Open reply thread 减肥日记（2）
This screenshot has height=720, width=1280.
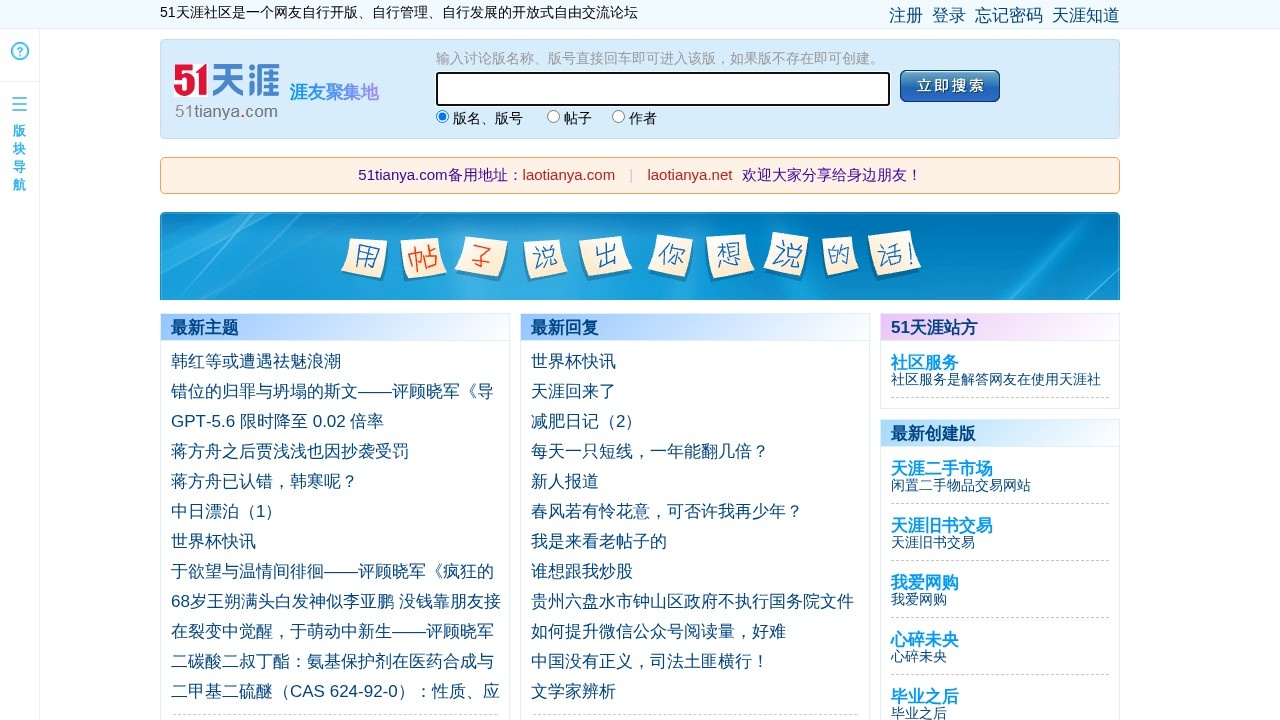click(x=585, y=421)
